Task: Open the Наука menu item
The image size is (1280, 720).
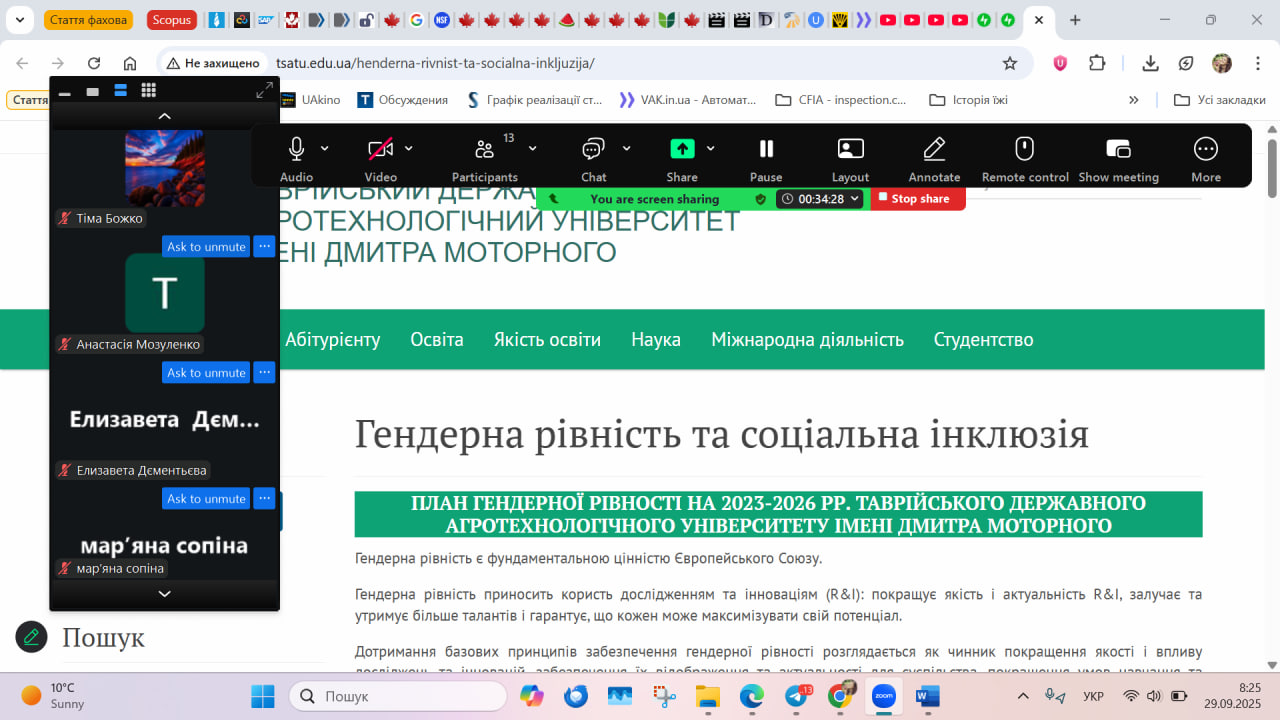Action: [x=655, y=340]
